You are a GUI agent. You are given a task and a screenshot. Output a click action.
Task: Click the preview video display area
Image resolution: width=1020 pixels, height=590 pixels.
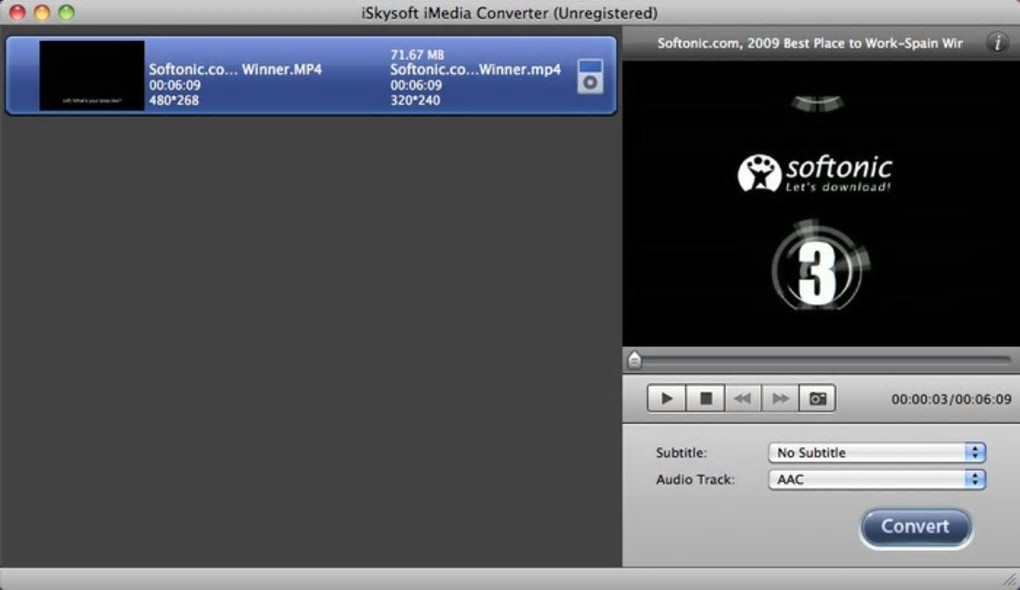pyautogui.click(x=821, y=204)
